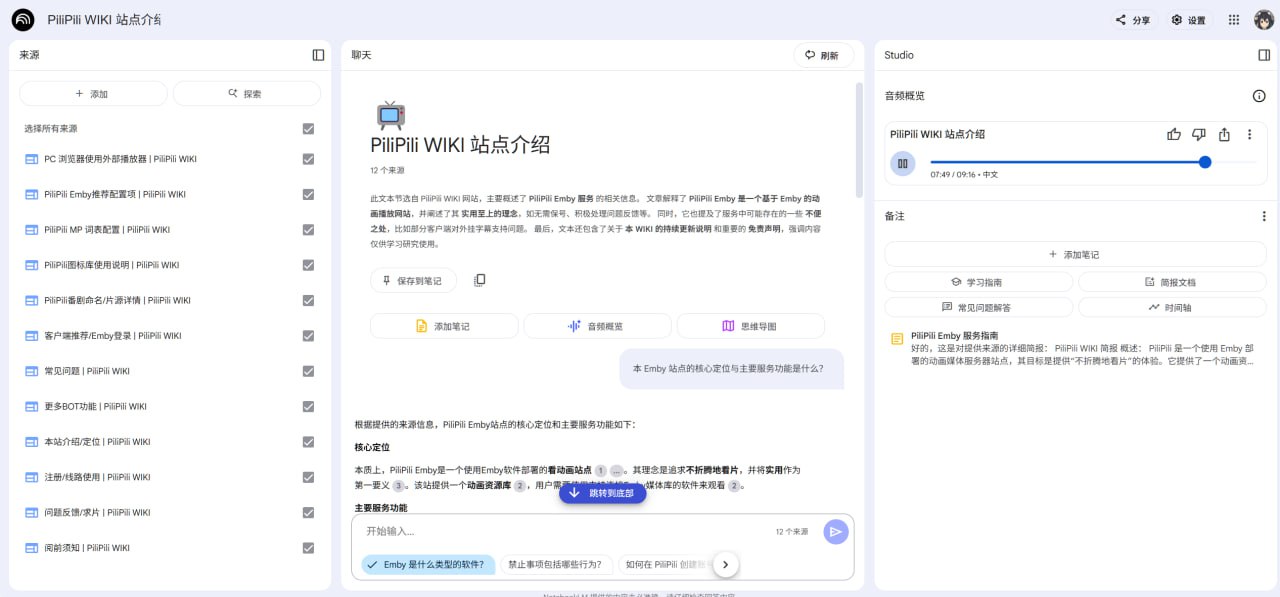
Task: Open 设置 settings menu
Action: 1190,20
